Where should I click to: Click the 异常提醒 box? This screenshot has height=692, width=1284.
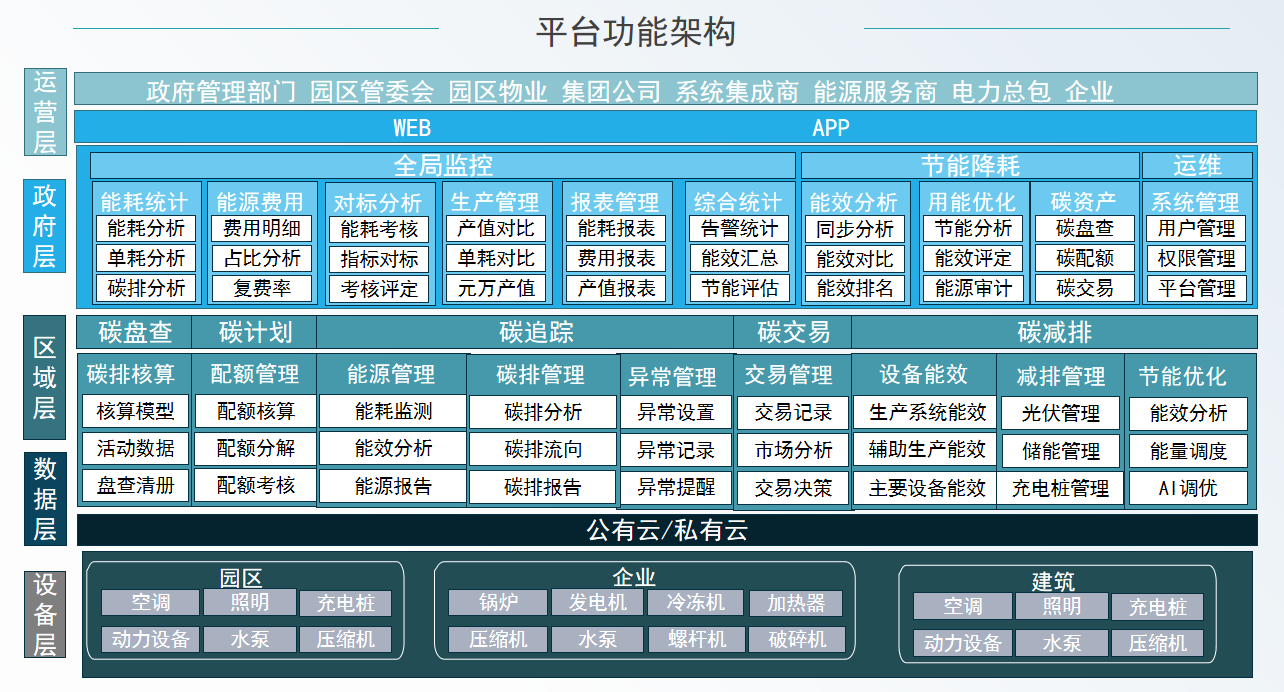click(x=676, y=487)
